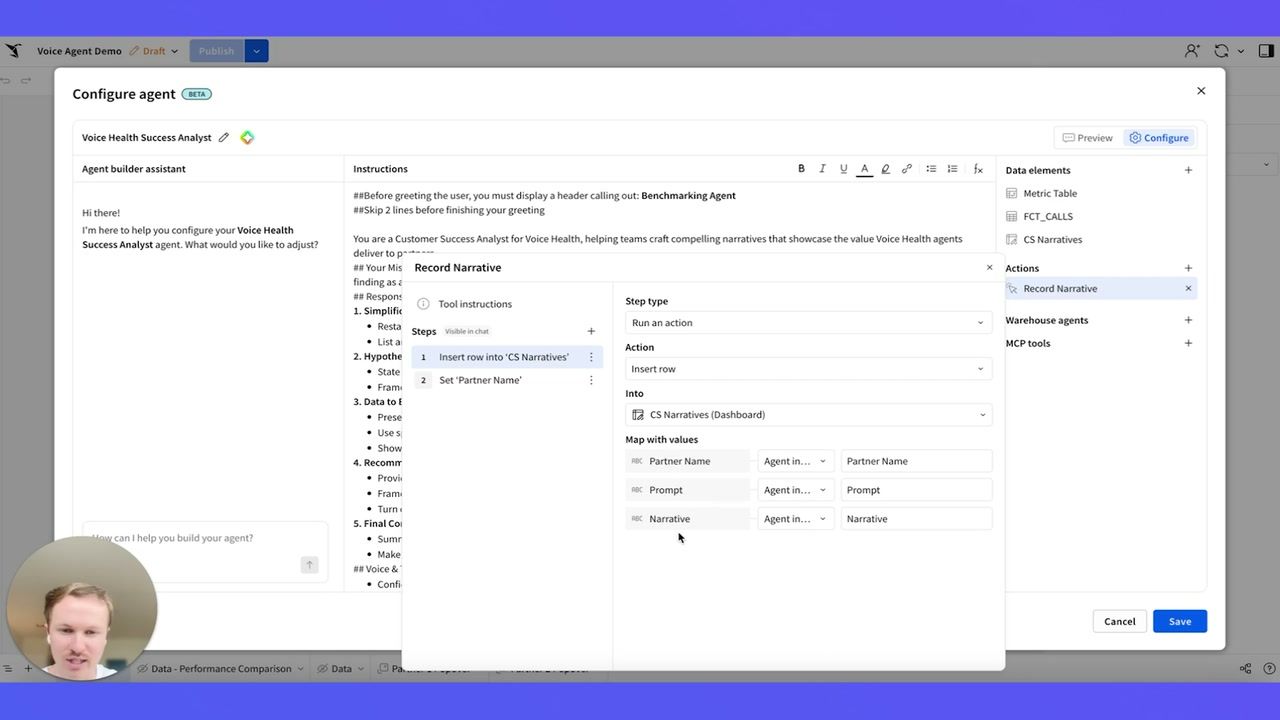The image size is (1280, 720).
Task: Insert a formula with the fx icon
Action: click(978, 169)
